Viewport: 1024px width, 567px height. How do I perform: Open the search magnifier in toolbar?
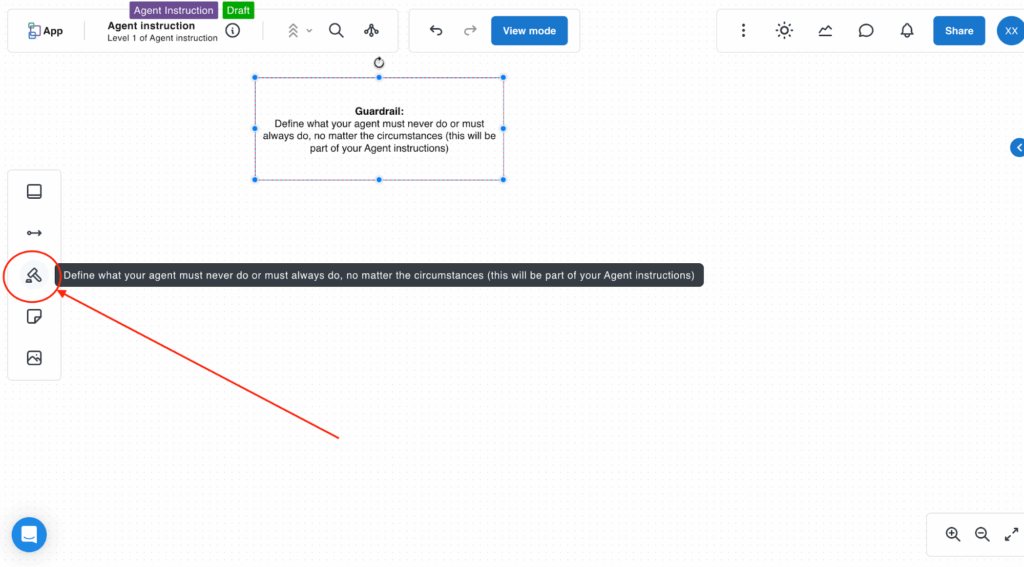[336, 31]
